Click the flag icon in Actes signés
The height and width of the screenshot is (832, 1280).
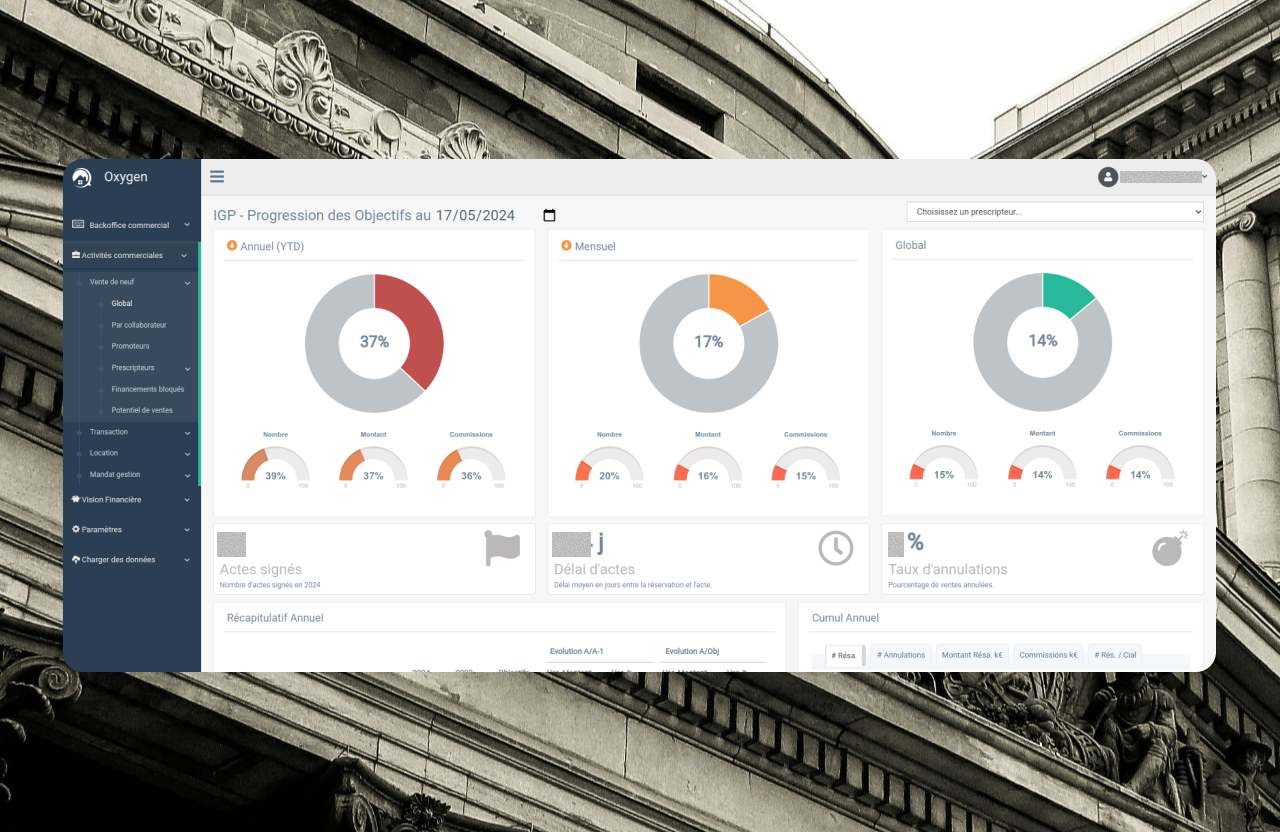coord(502,548)
